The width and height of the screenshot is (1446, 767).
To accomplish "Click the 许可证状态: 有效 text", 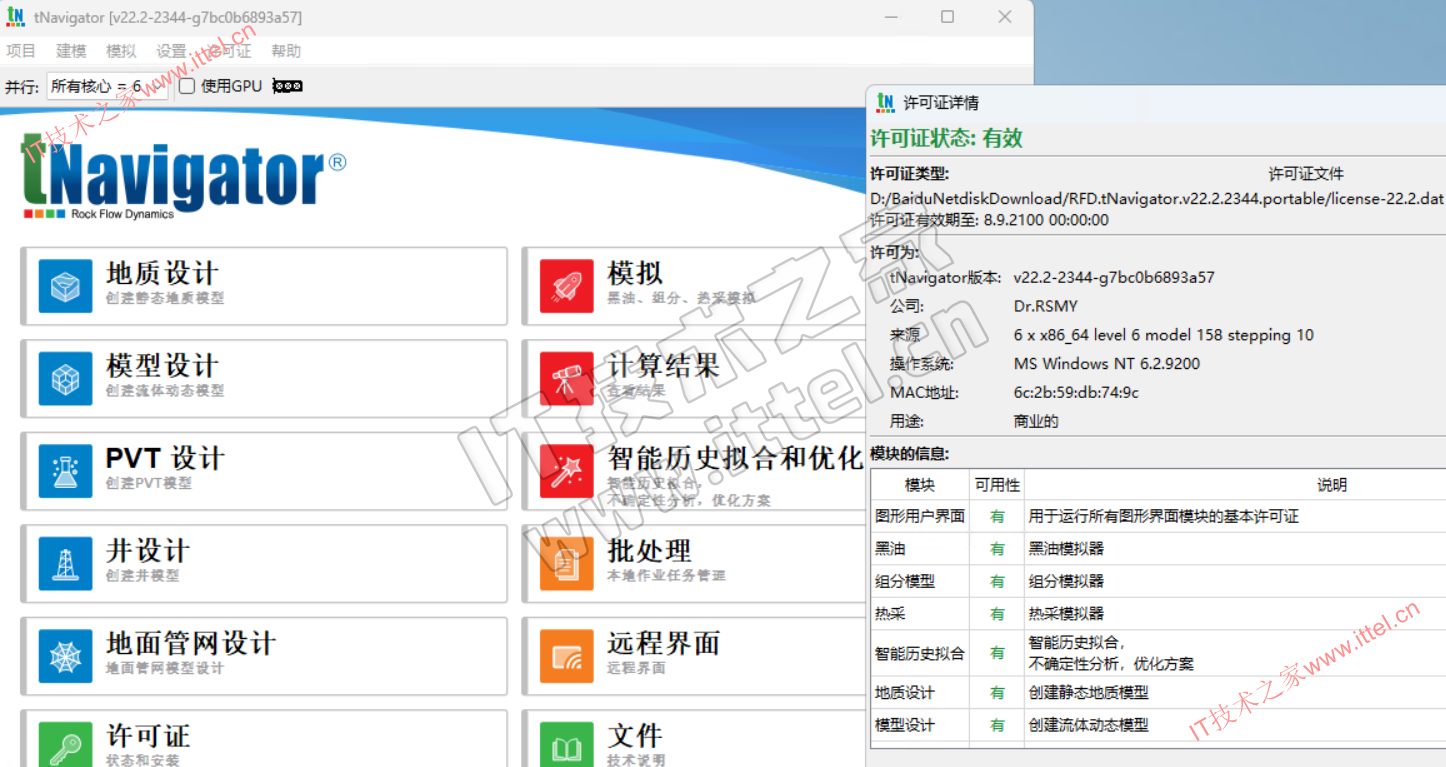I will [946, 138].
